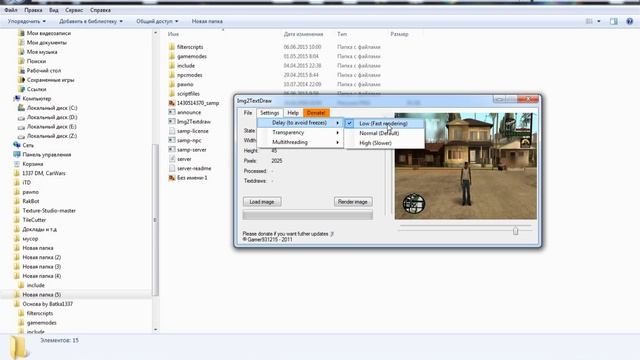Open Добавить в библиотеку dropdown
Screen dimensions: 640x360
click(x=91, y=21)
